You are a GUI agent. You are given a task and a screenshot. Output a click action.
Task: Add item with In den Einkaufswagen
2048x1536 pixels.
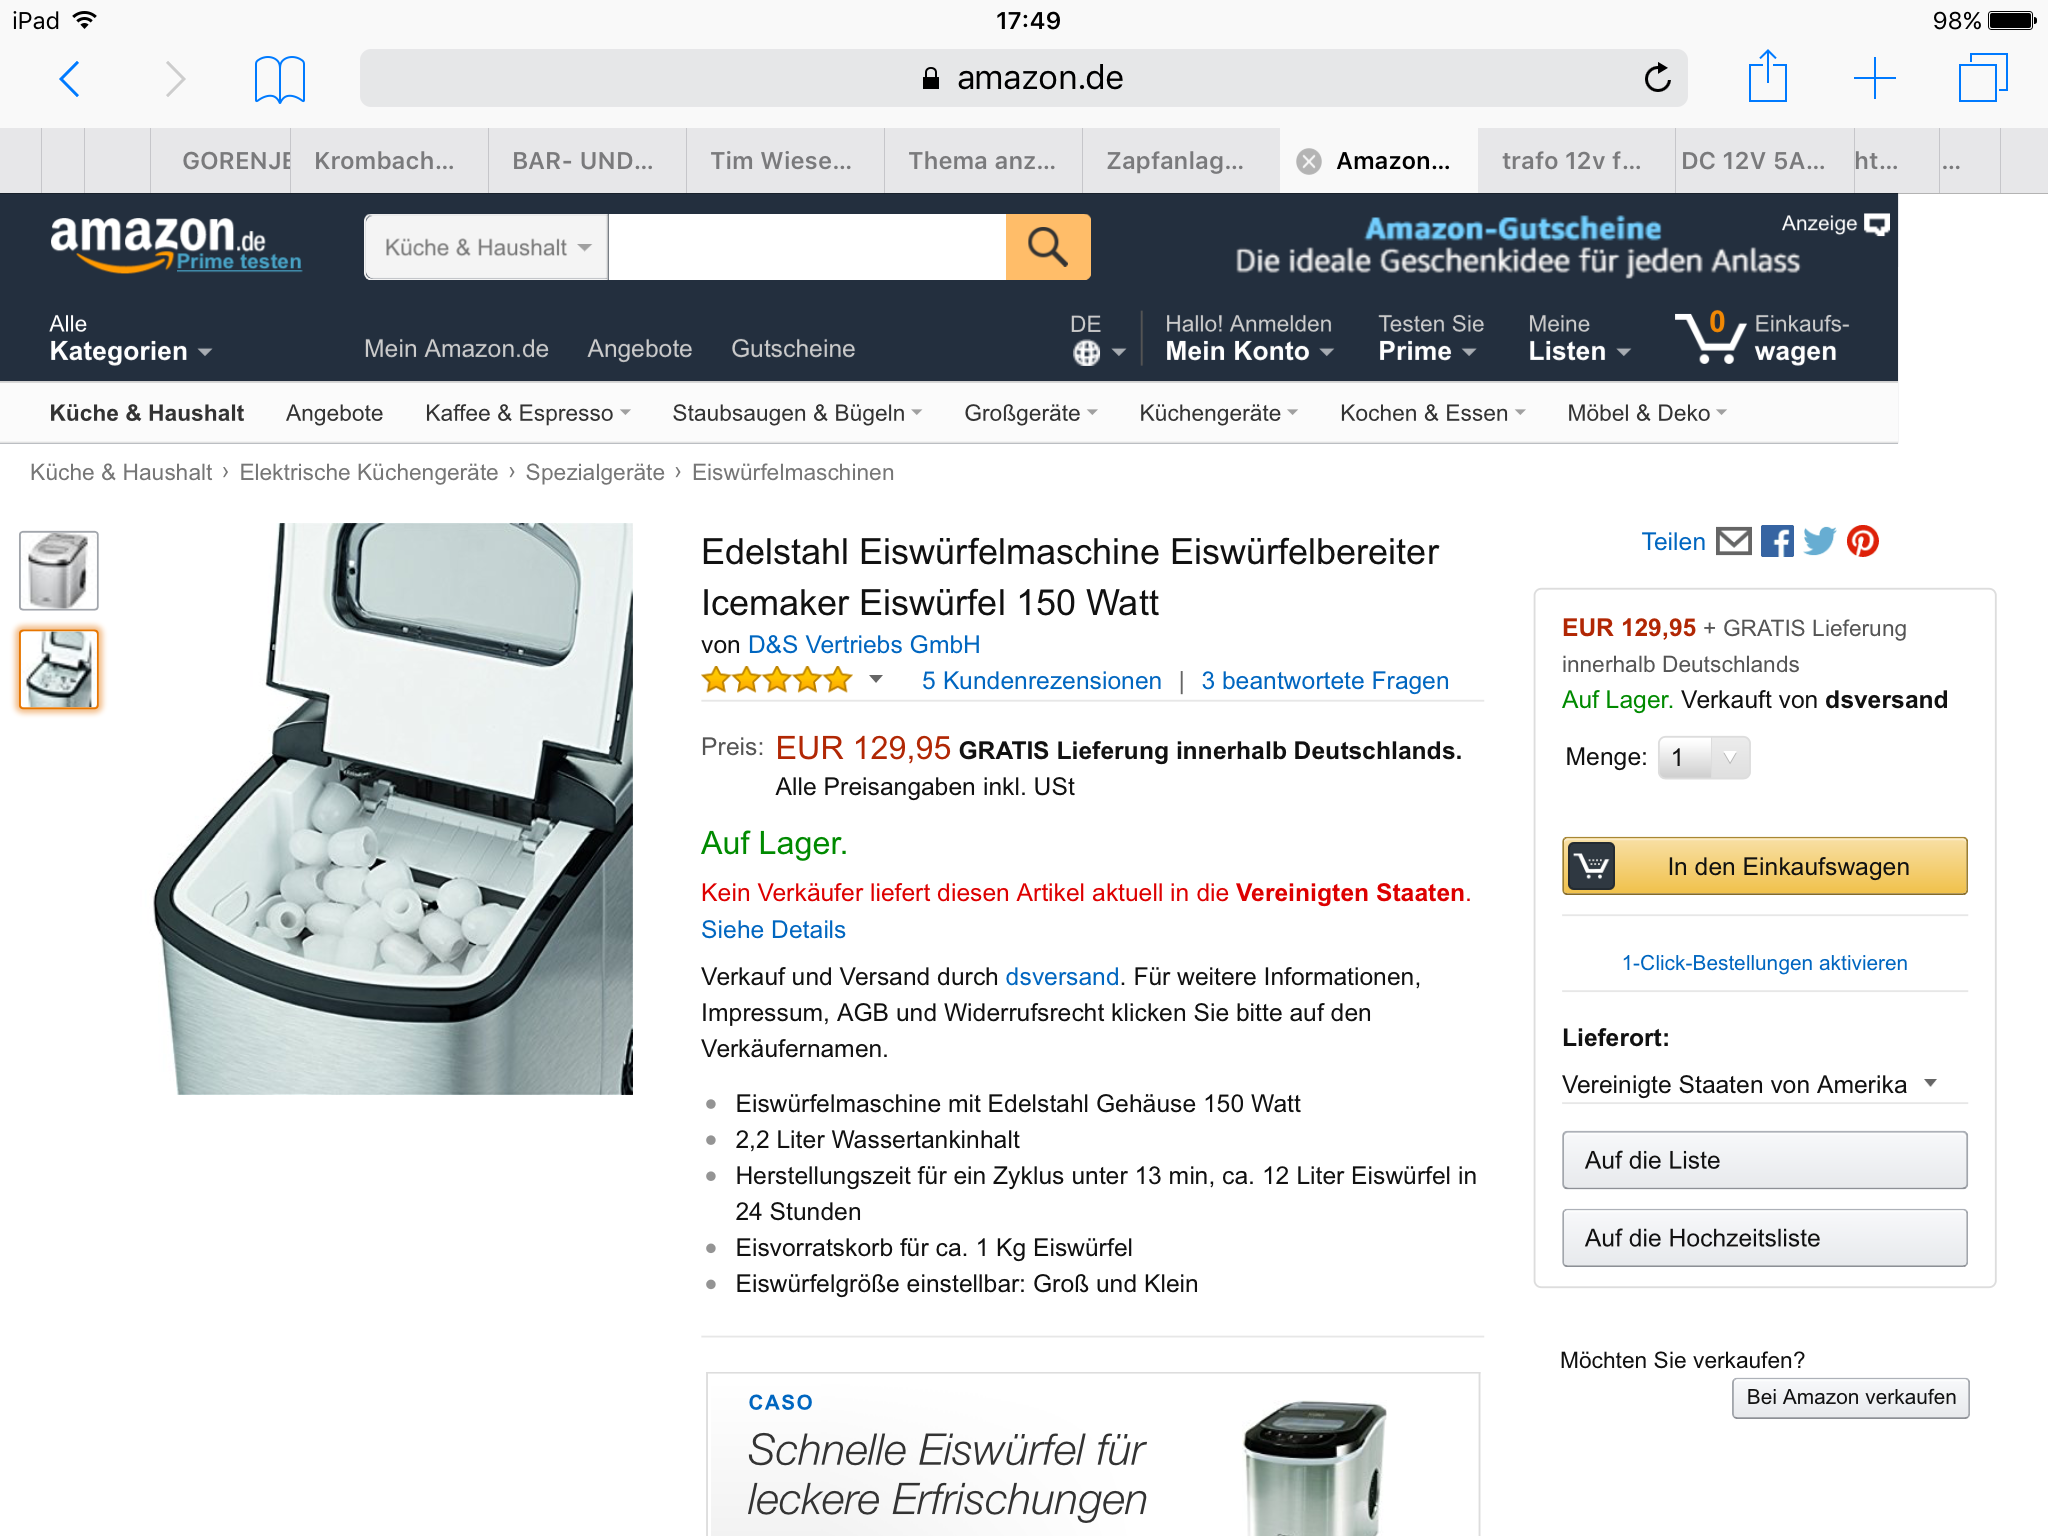1764,866
